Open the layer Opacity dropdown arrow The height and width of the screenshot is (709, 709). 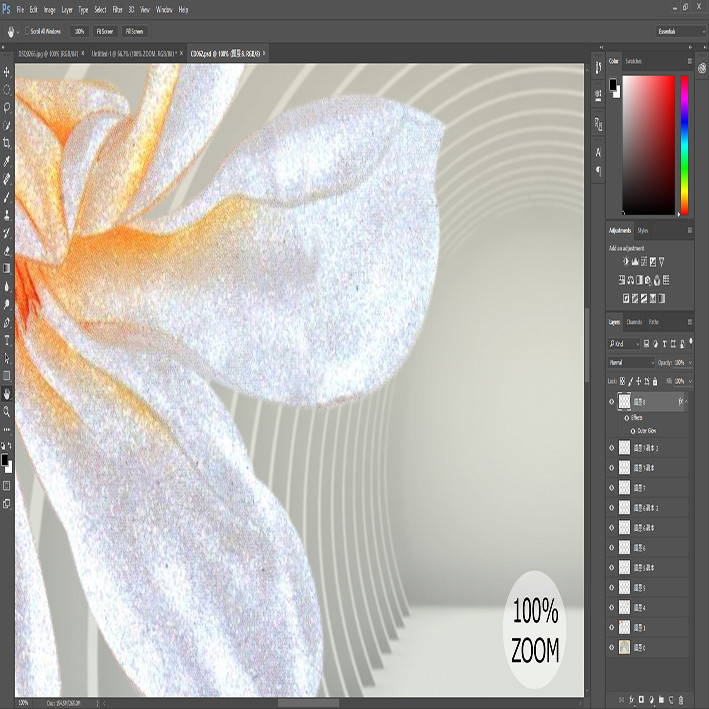[690, 363]
